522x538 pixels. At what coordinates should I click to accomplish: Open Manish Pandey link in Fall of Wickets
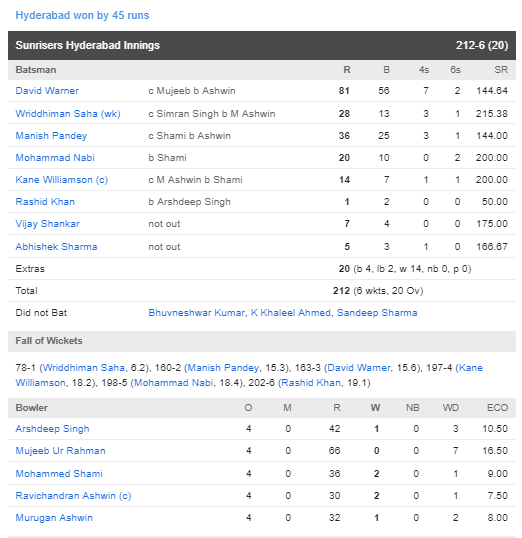point(223,367)
